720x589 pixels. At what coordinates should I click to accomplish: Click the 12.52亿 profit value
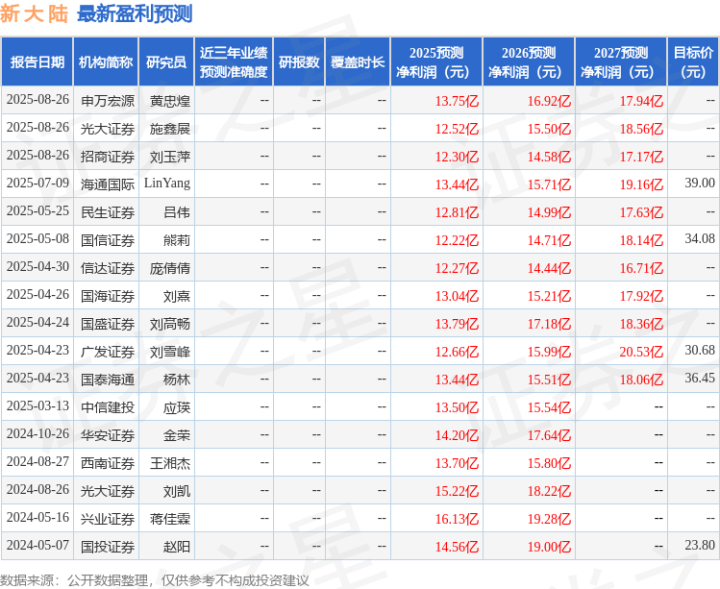click(x=456, y=129)
